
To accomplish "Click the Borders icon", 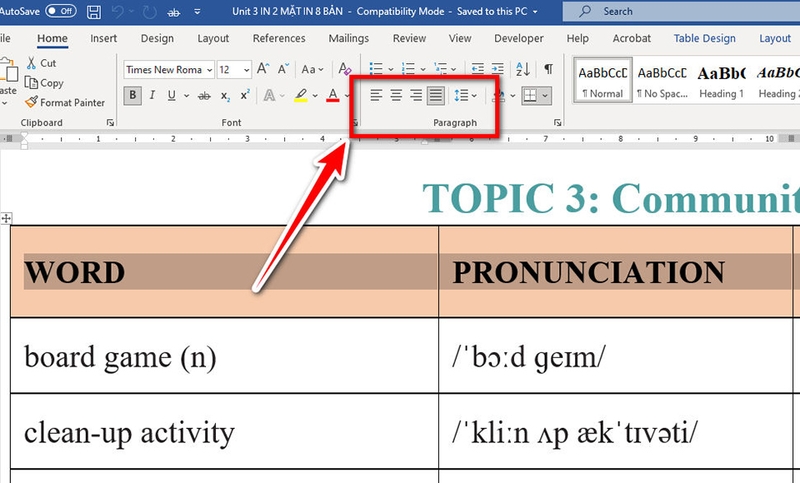I will click(530, 95).
